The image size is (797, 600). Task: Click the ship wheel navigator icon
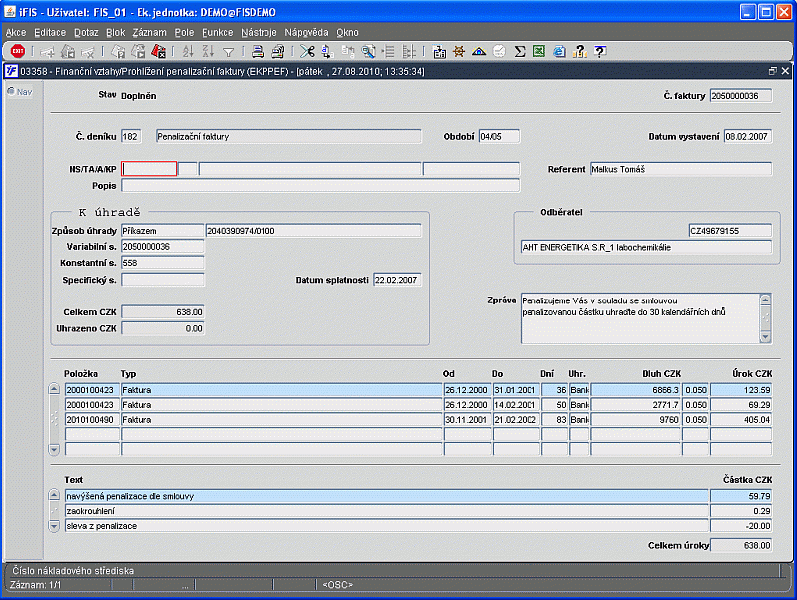[459, 51]
